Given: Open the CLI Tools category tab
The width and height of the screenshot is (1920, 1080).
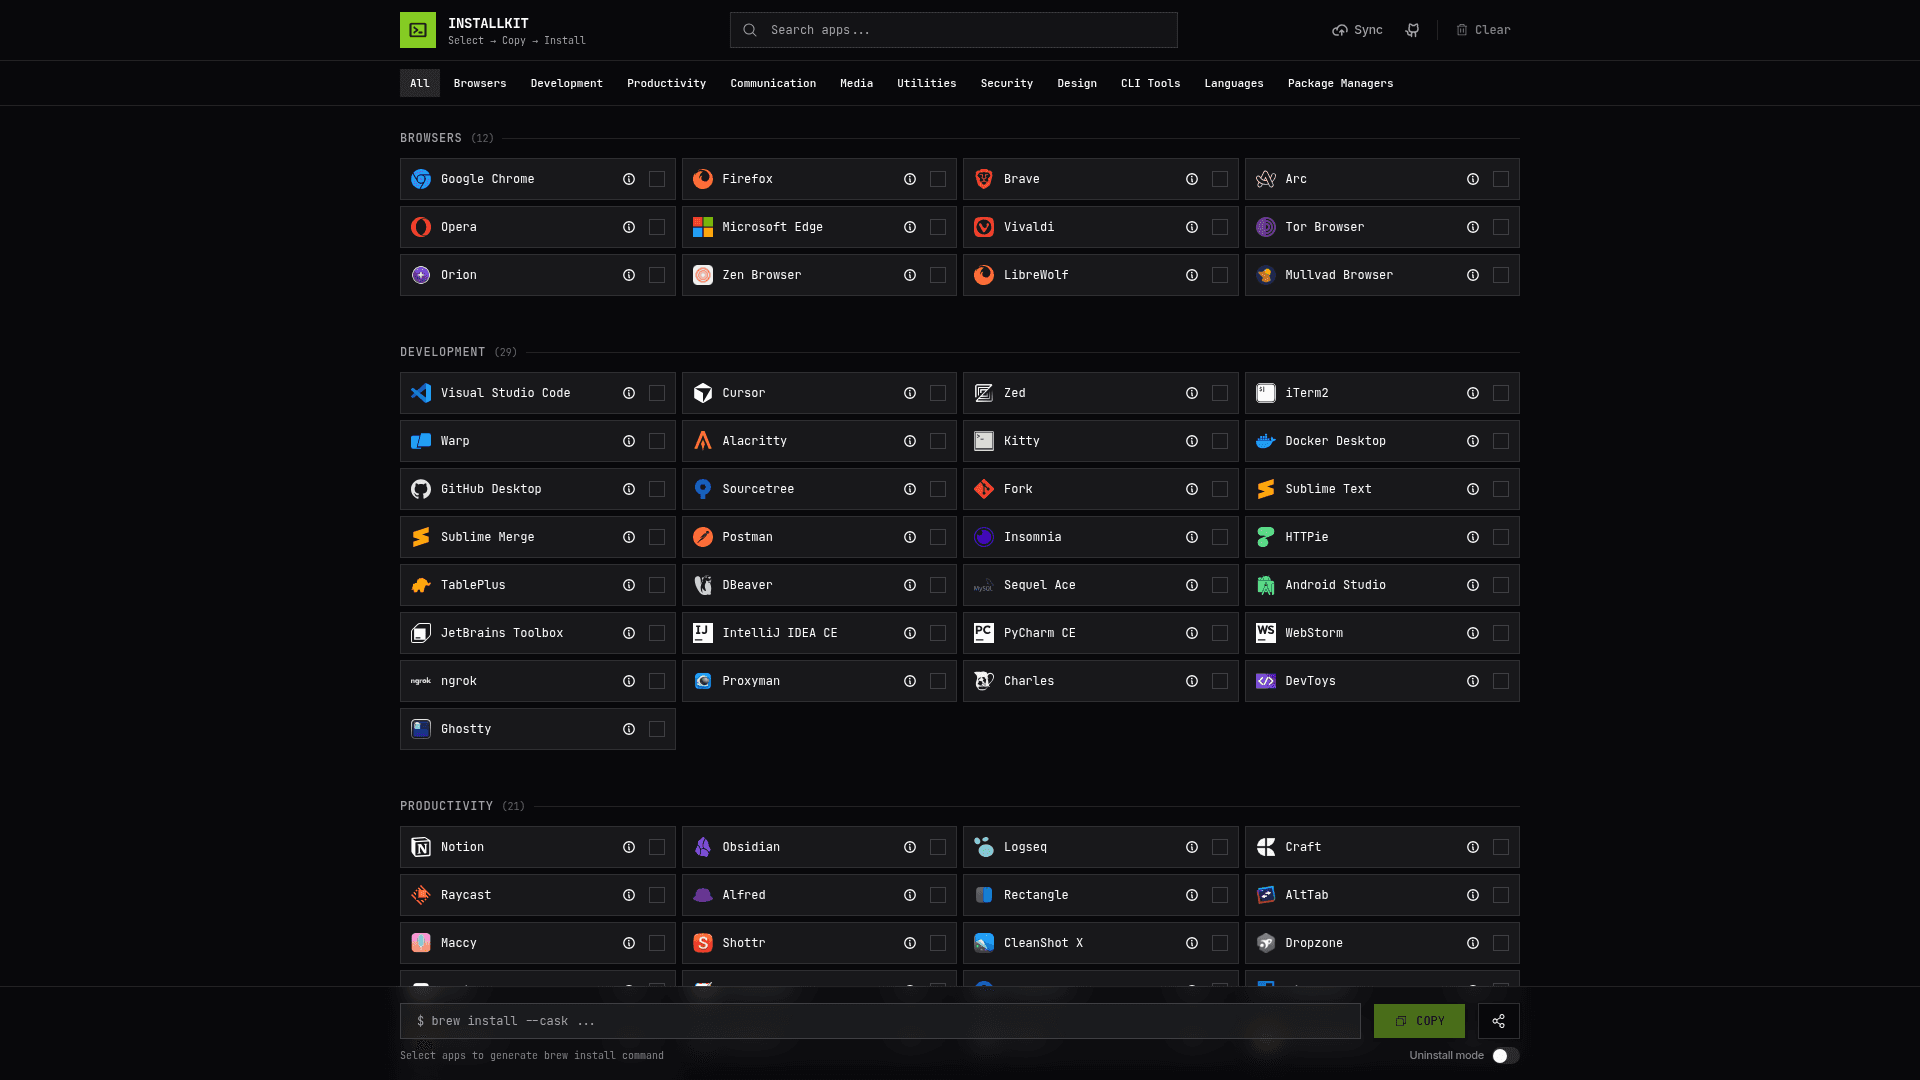Looking at the screenshot, I should (1150, 83).
